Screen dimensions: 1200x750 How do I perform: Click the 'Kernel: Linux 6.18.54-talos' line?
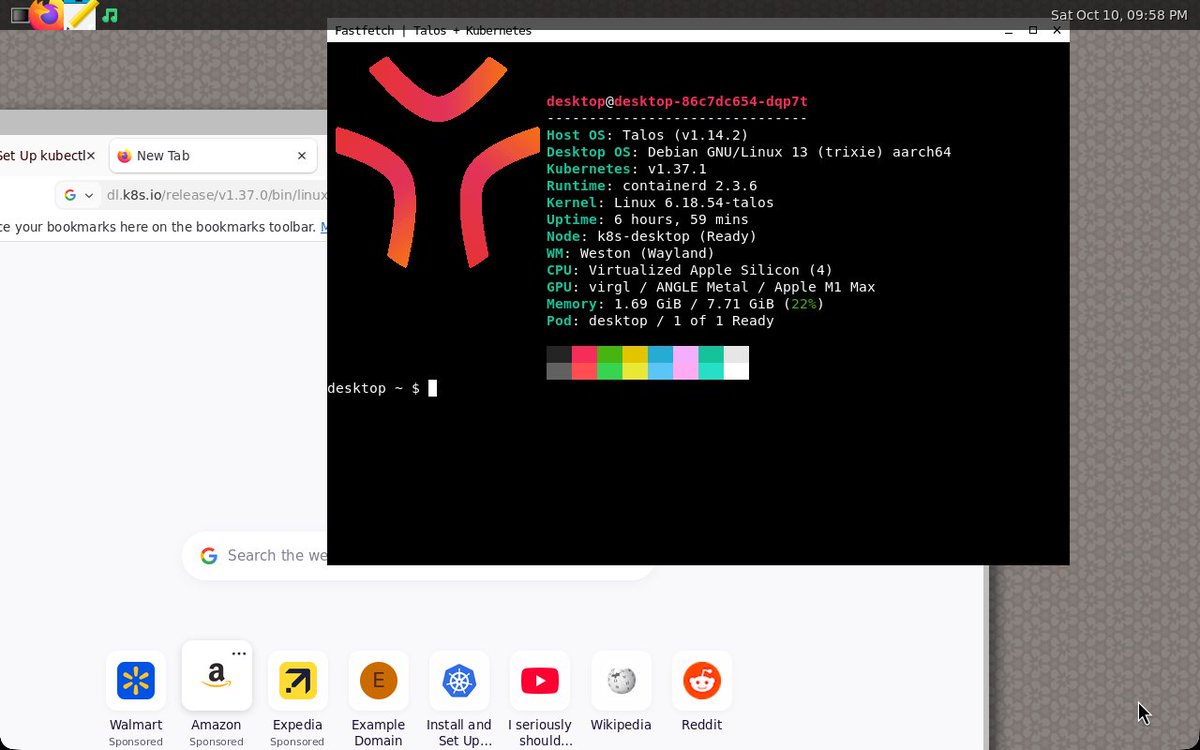click(660, 203)
